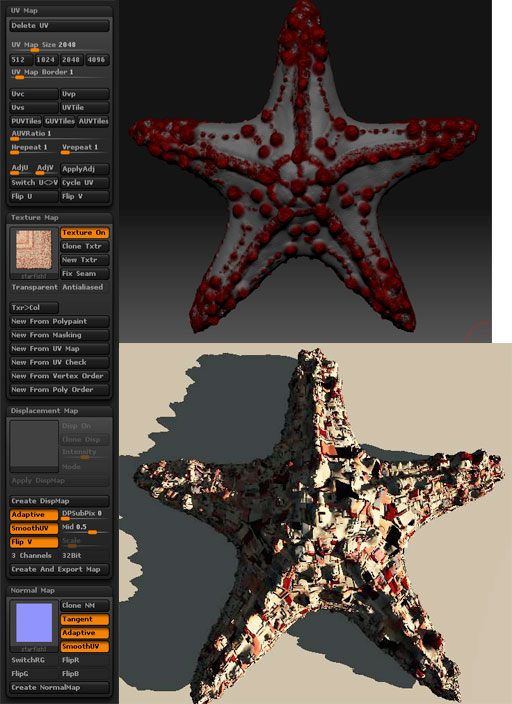The height and width of the screenshot is (704, 512).
Task: Adjust the UV Map Size slider
Action: pyautogui.click(x=59, y=46)
